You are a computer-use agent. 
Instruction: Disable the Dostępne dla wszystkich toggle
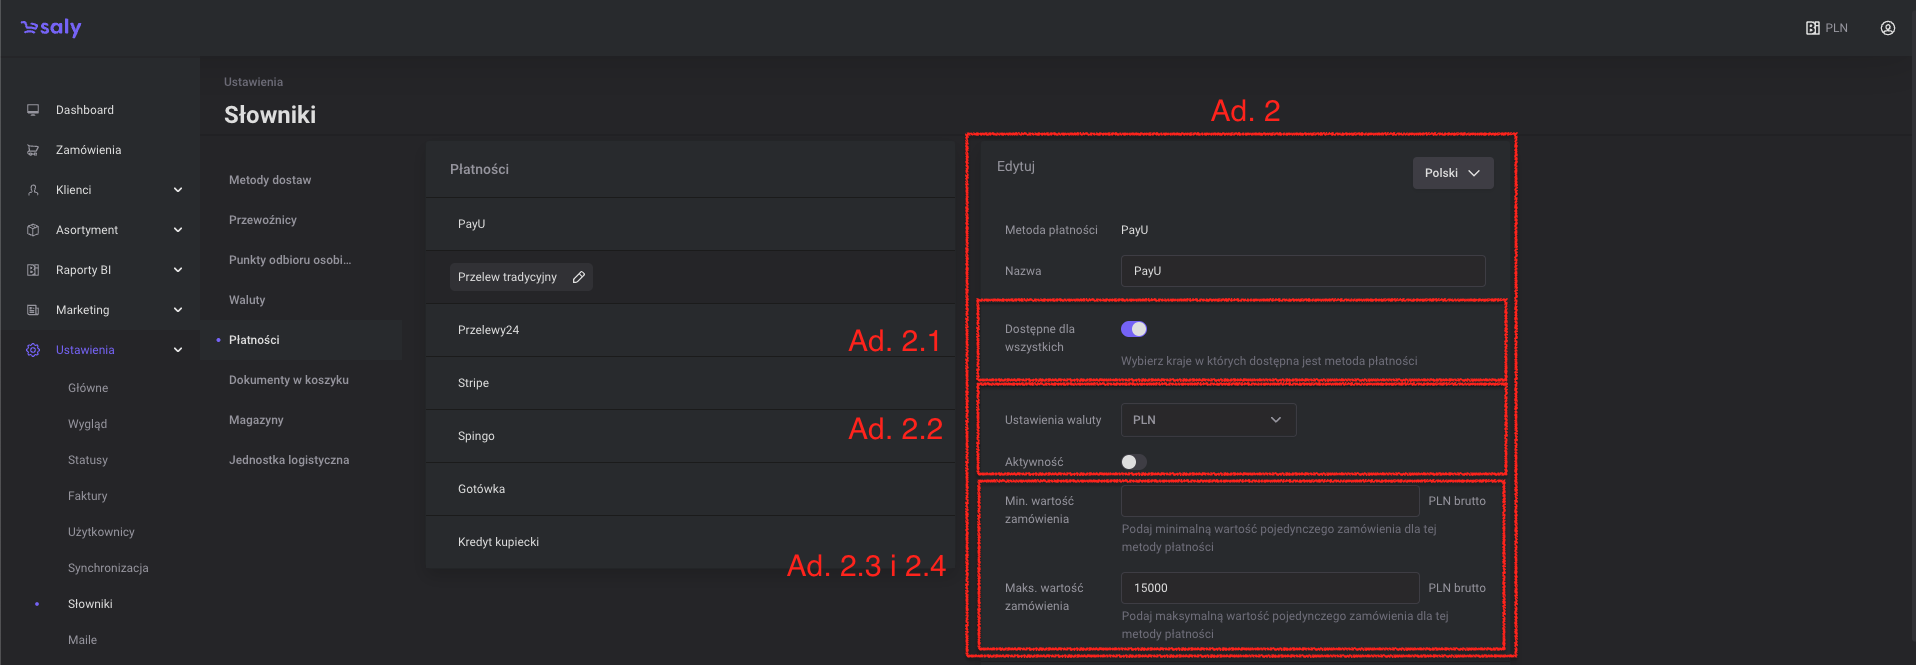1133,329
